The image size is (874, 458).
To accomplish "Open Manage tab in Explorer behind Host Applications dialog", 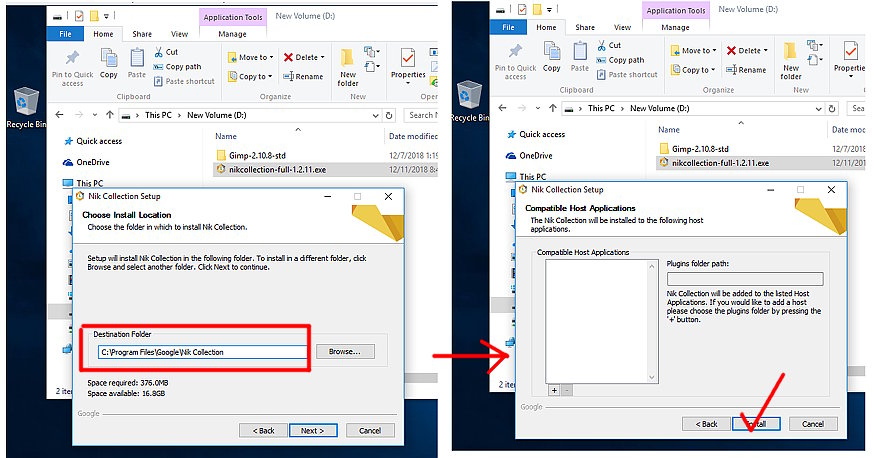I will 676,27.
